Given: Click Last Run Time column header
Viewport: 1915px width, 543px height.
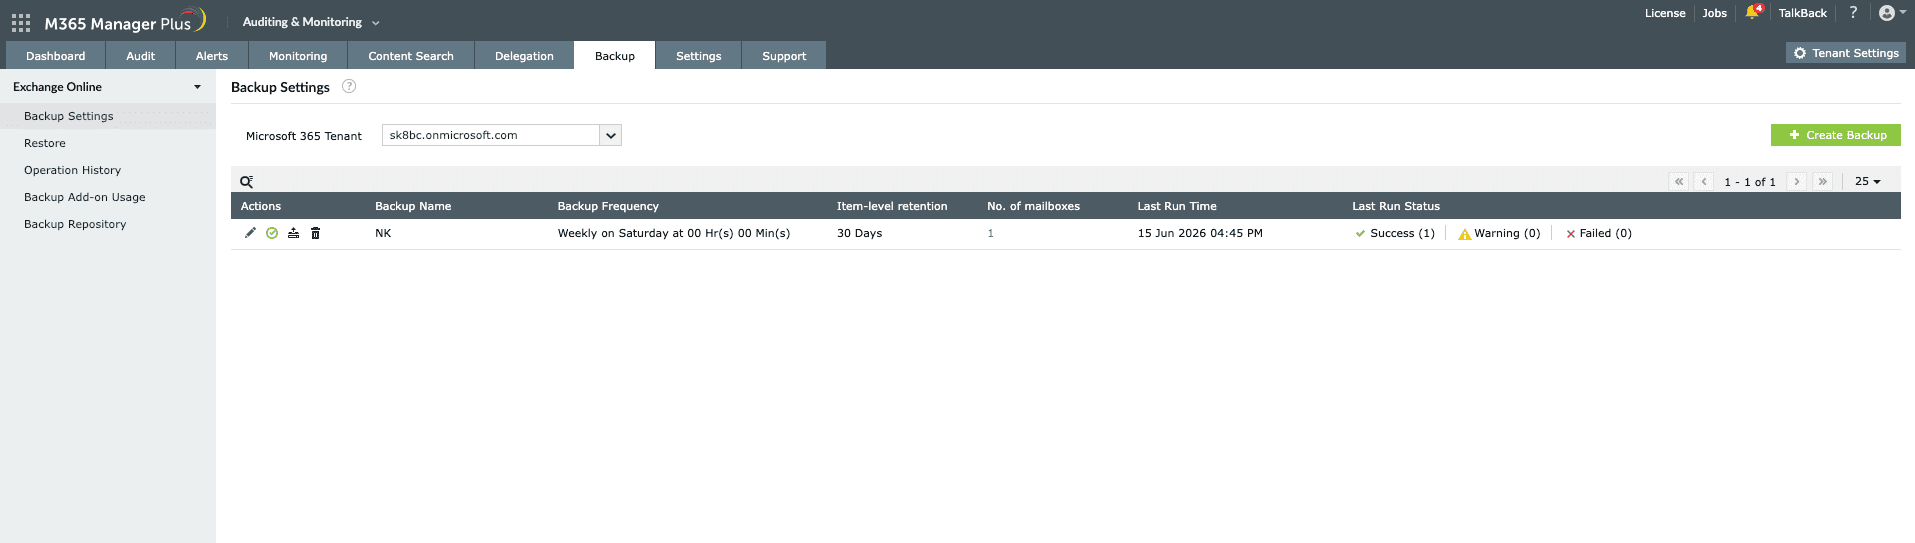Looking at the screenshot, I should coord(1177,206).
